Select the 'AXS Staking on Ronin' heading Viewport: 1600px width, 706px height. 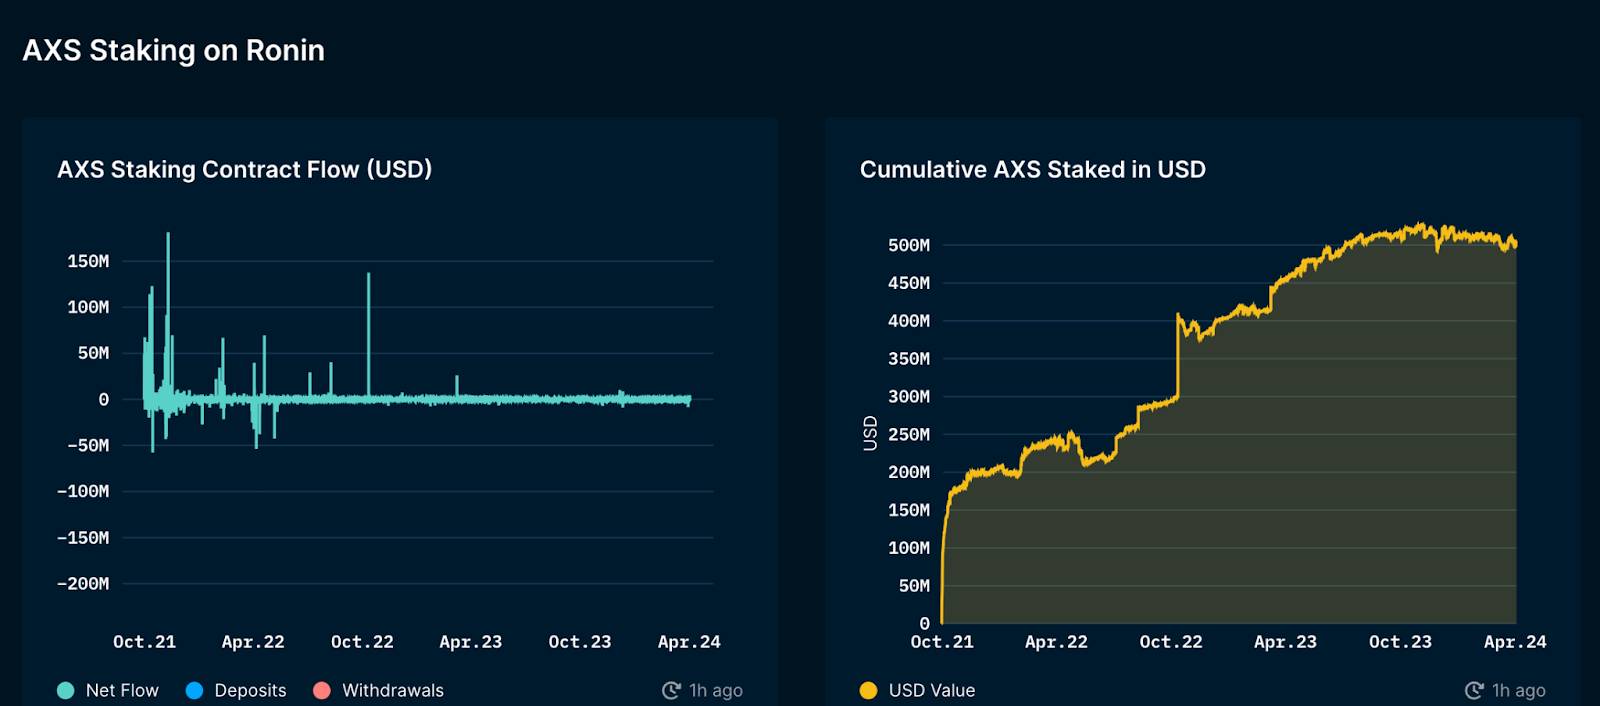point(174,51)
